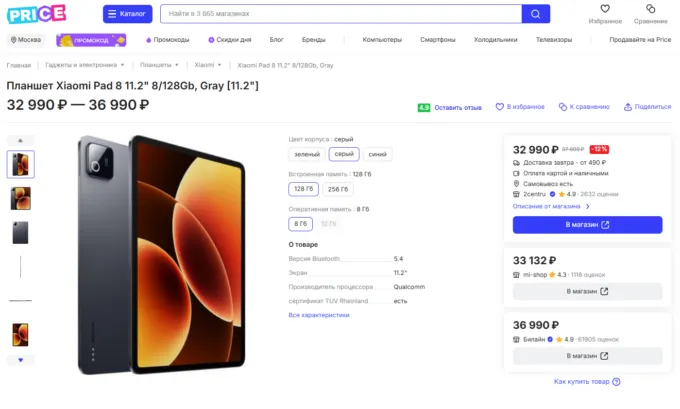Screen dimensions: 680x409
Task: Click card payment icon near Оплата картой
Action: (516, 173)
